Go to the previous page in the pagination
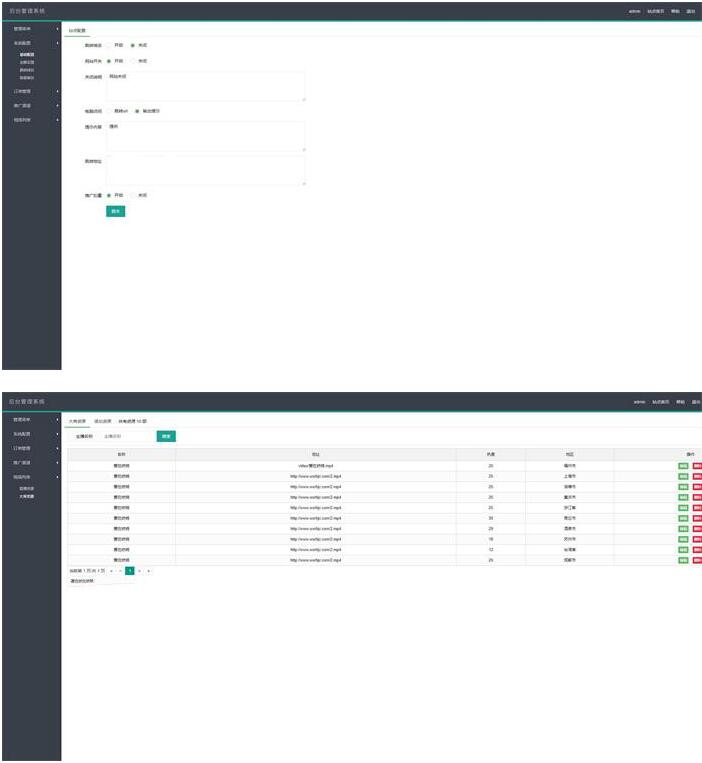This screenshot has height=763, width=702. click(x=121, y=571)
